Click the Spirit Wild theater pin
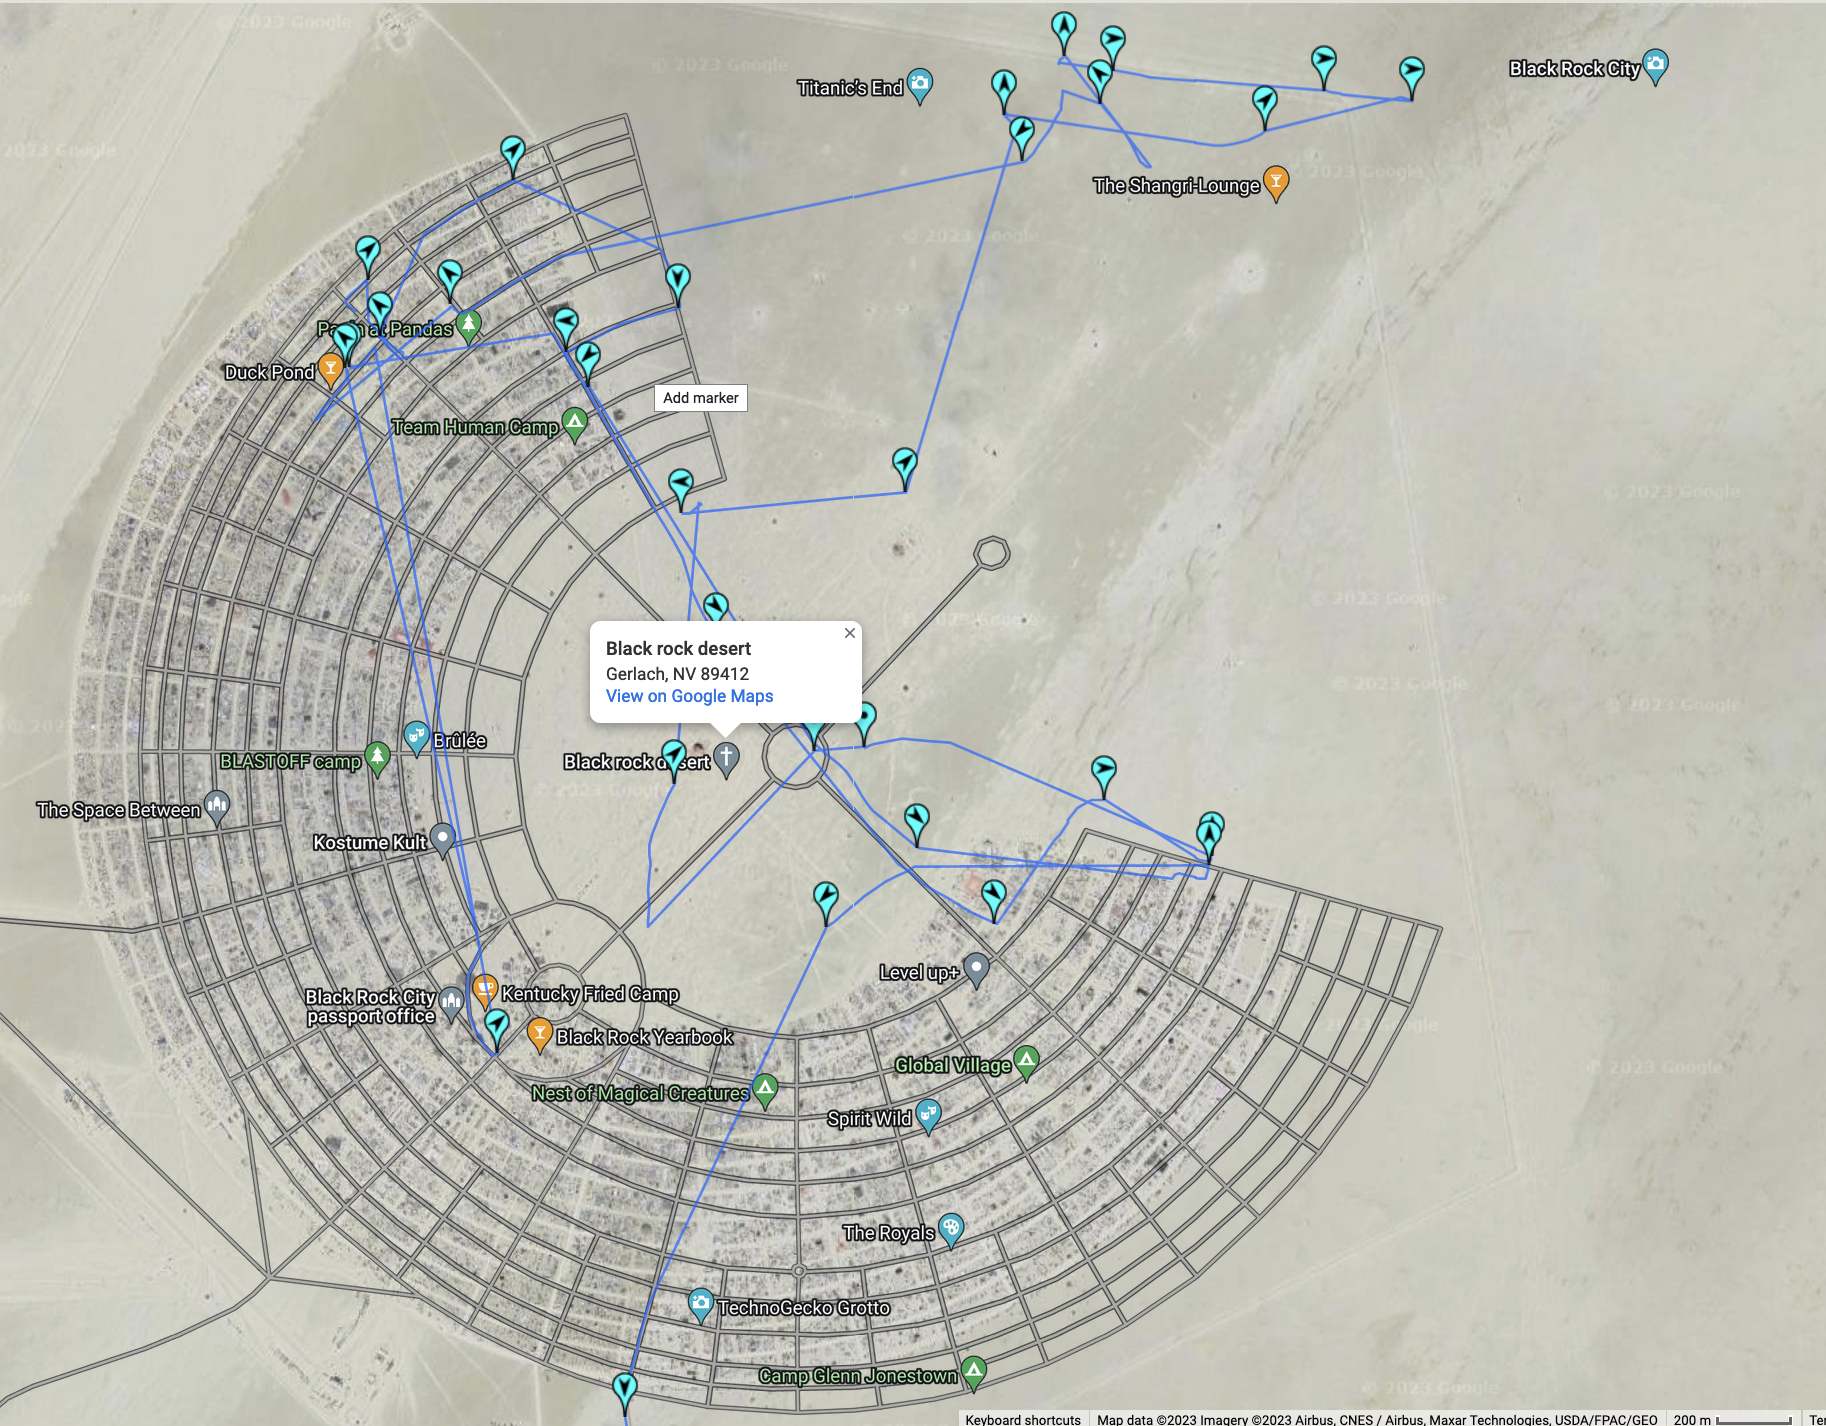The height and width of the screenshot is (1426, 1826). (x=929, y=1116)
